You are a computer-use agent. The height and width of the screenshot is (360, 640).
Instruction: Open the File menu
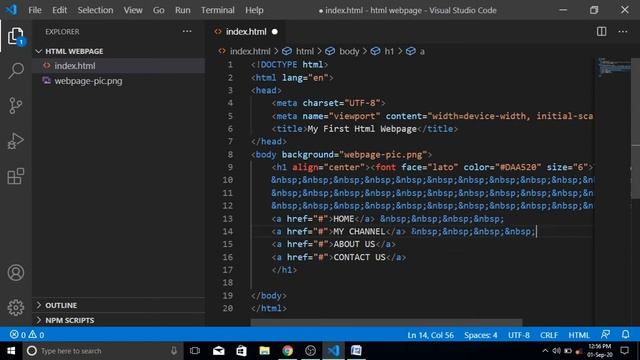(x=35, y=10)
